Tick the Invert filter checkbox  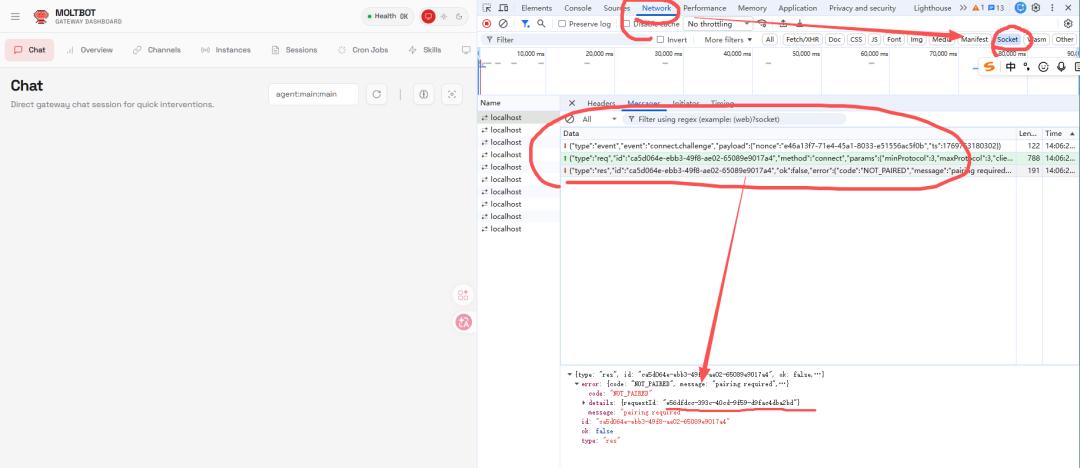point(660,39)
